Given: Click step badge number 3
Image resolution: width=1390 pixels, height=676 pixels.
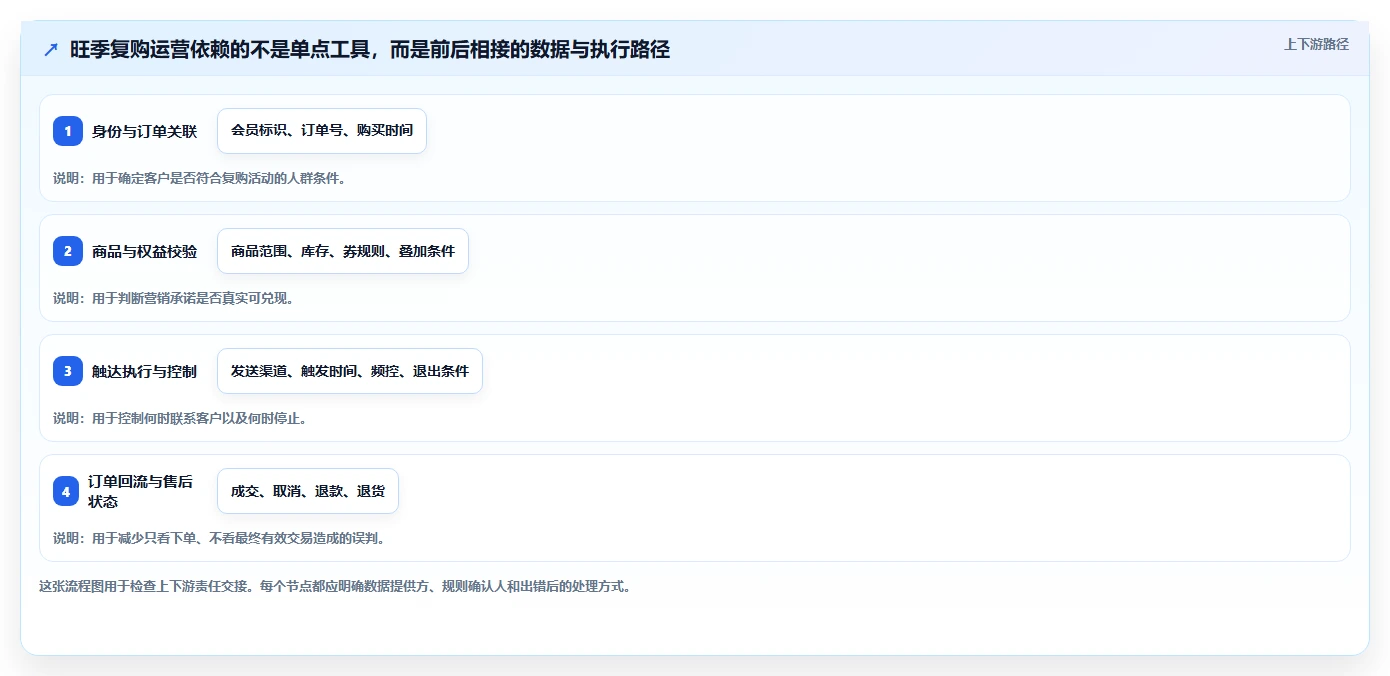Looking at the screenshot, I should [x=68, y=371].
